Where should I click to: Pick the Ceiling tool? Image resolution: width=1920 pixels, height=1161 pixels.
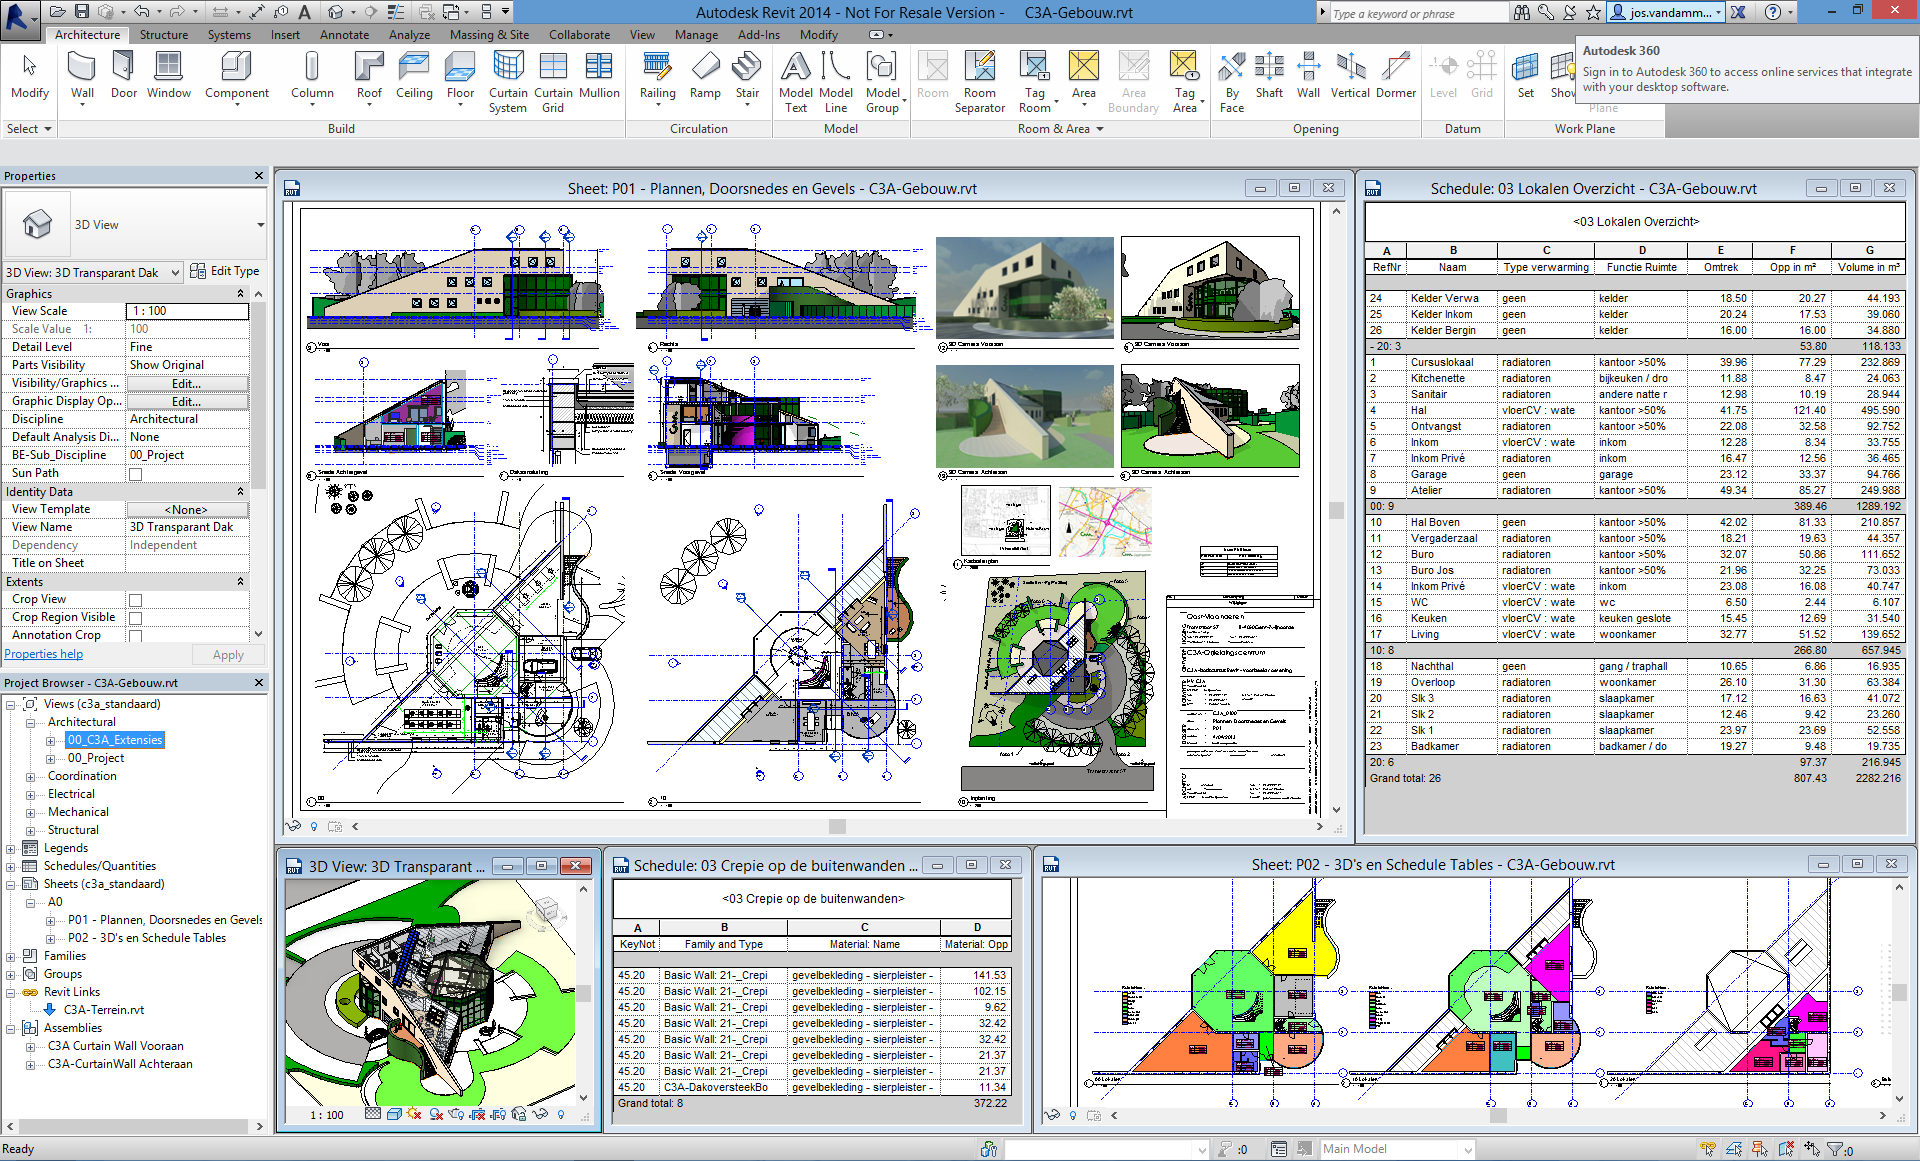coord(414,75)
